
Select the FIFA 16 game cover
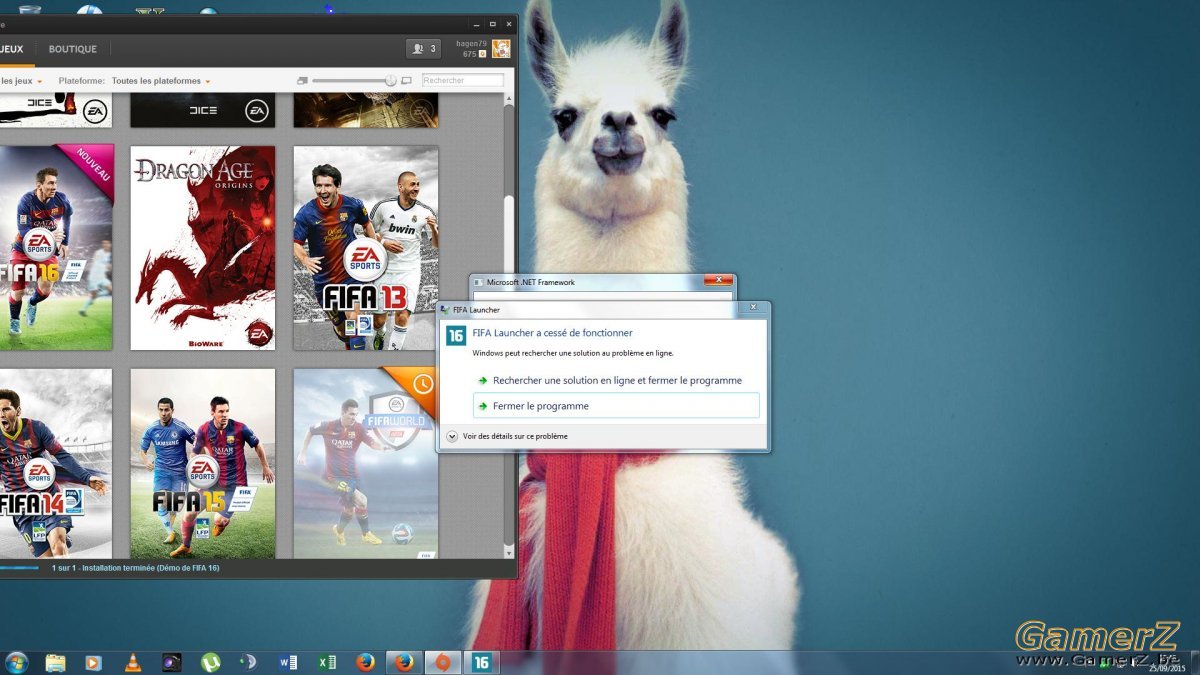[56, 248]
